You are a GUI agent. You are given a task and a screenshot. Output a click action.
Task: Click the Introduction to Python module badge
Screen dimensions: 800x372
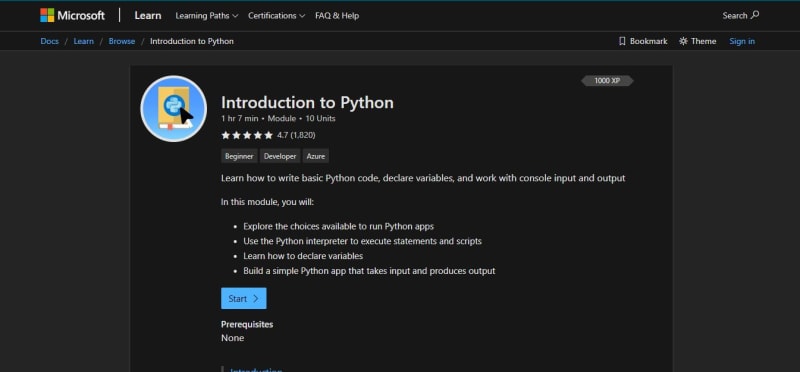coord(173,109)
